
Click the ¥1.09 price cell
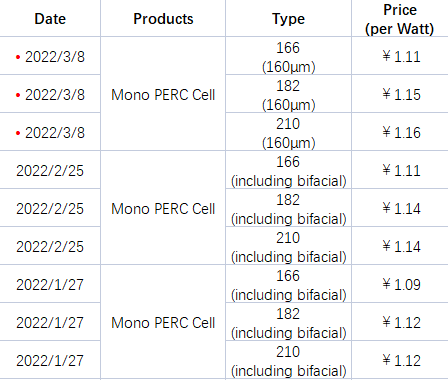pyautogui.click(x=400, y=284)
